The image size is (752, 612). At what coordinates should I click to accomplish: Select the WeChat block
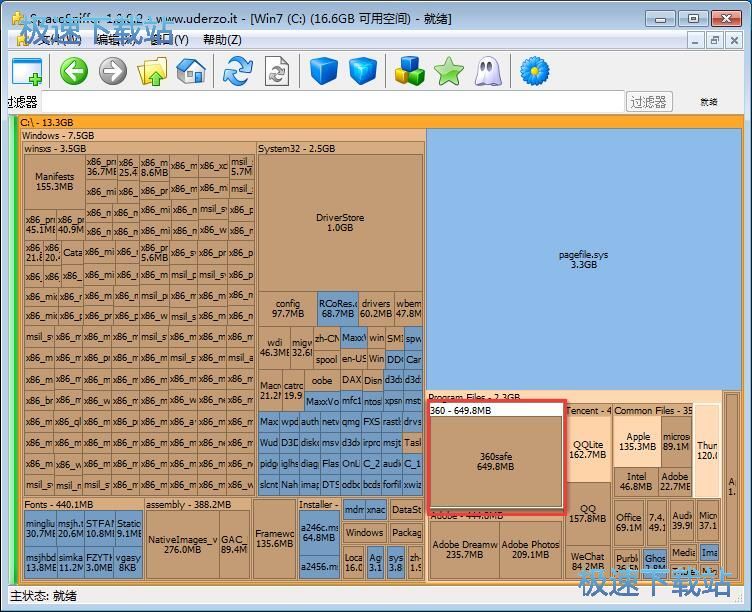(x=588, y=562)
